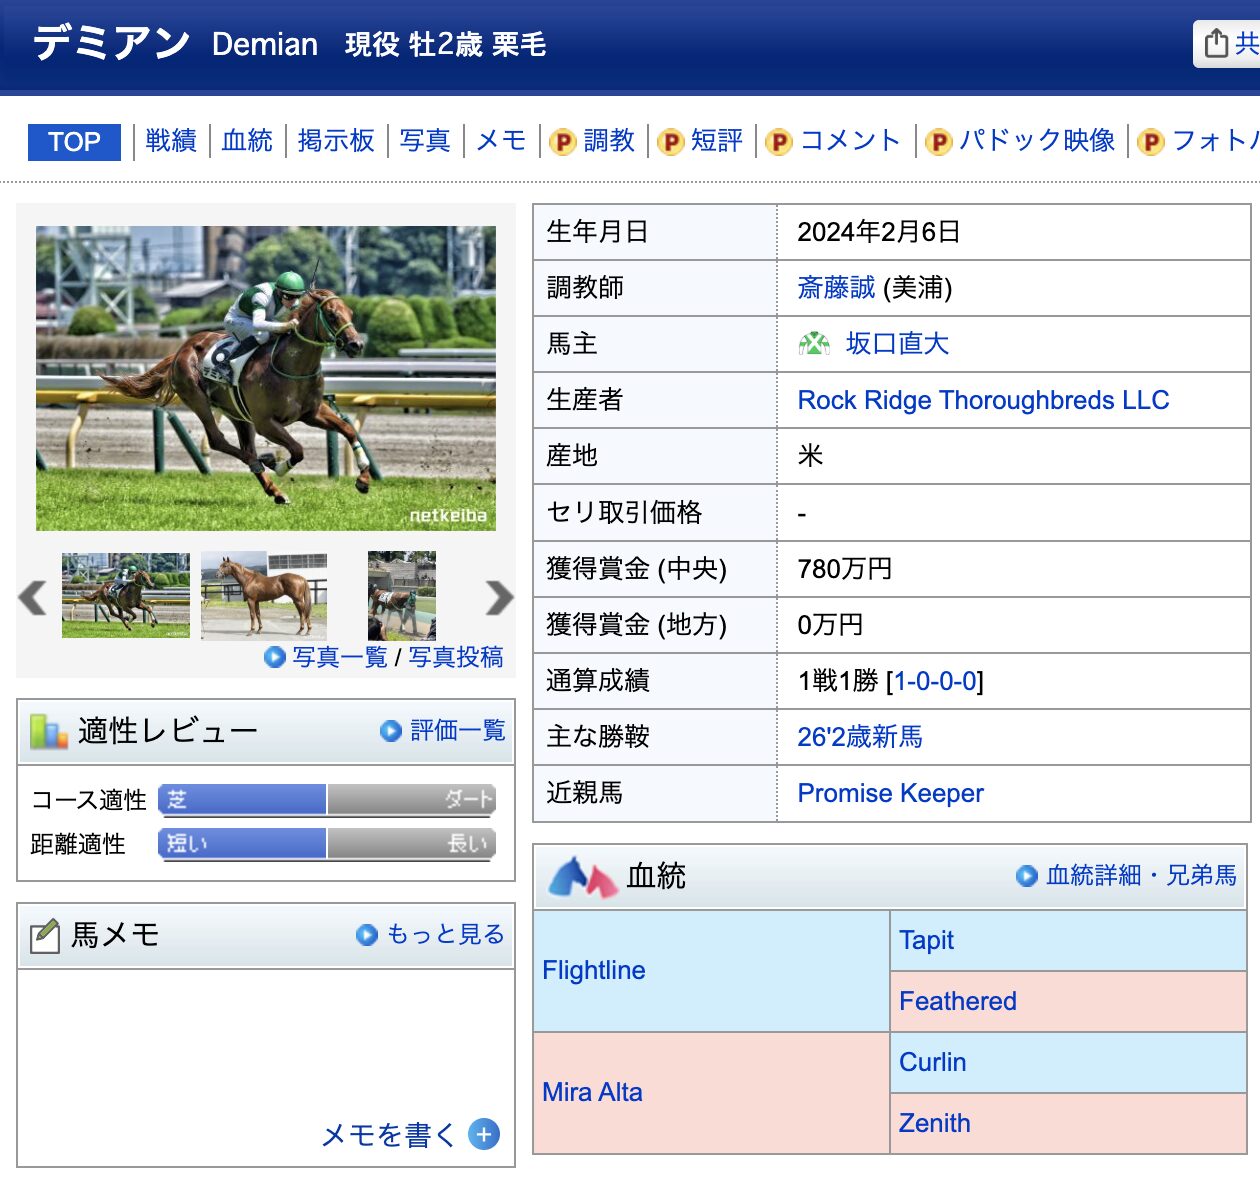View main racing photo of Demian
The image size is (1260, 1180).
266,378
